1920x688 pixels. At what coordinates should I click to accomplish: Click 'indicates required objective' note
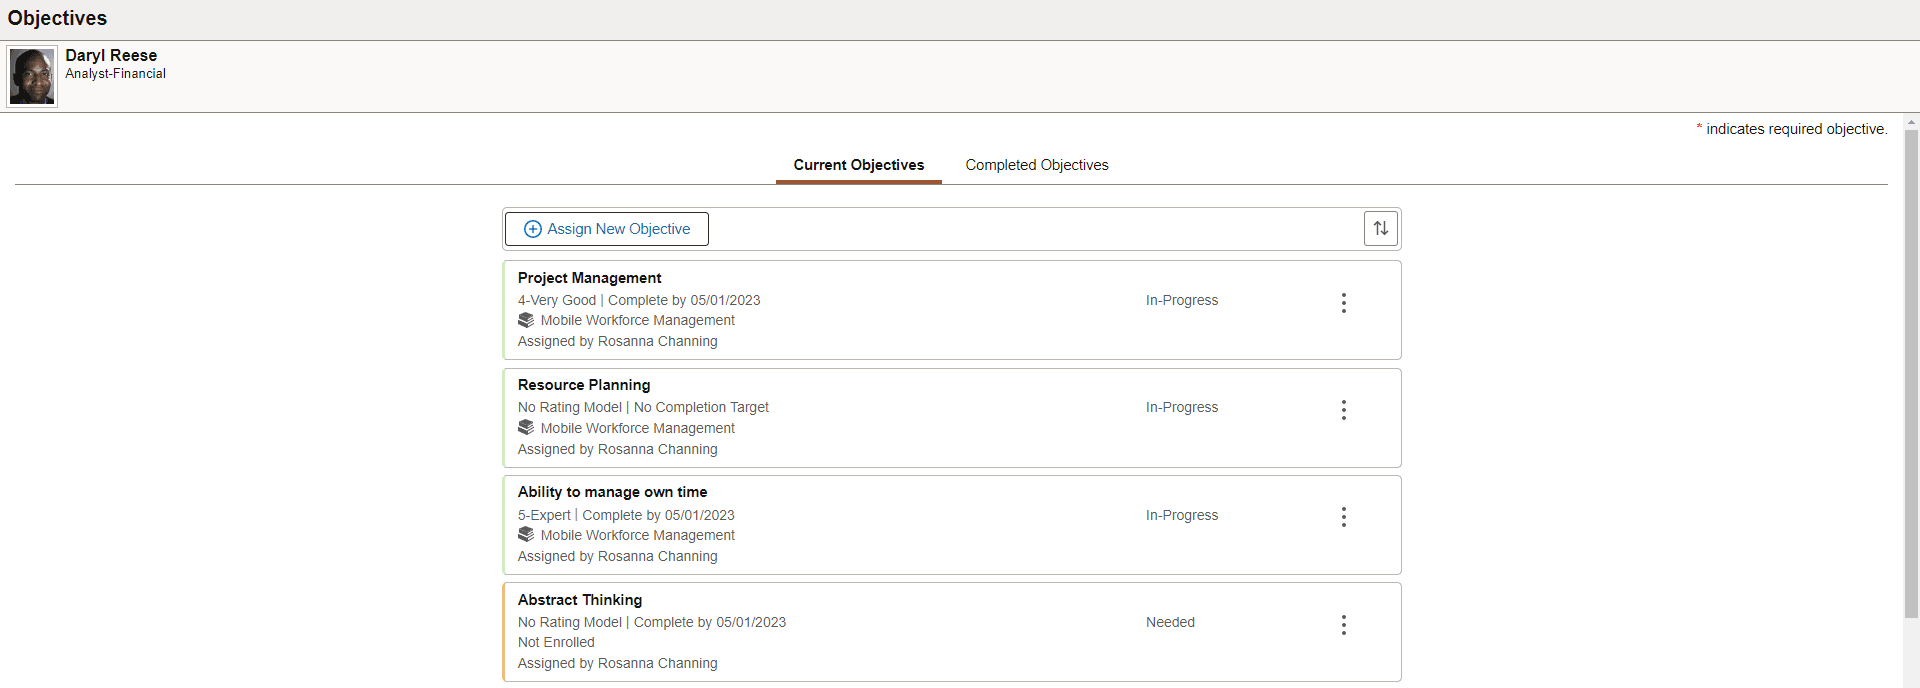pyautogui.click(x=1796, y=129)
